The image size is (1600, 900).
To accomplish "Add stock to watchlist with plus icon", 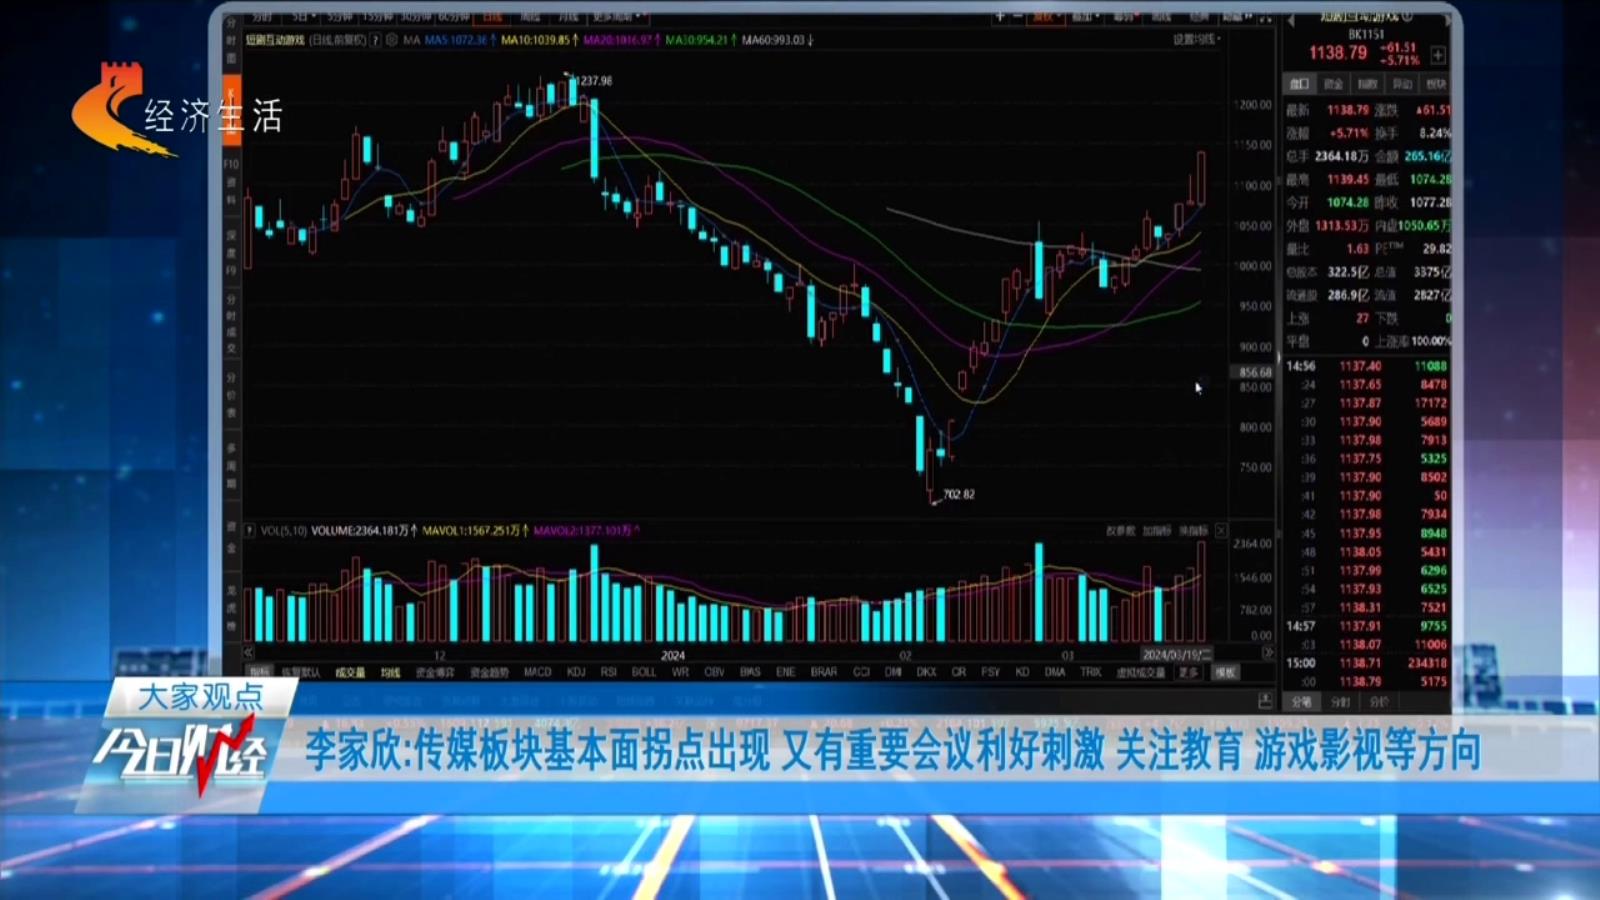I will 1438,55.
